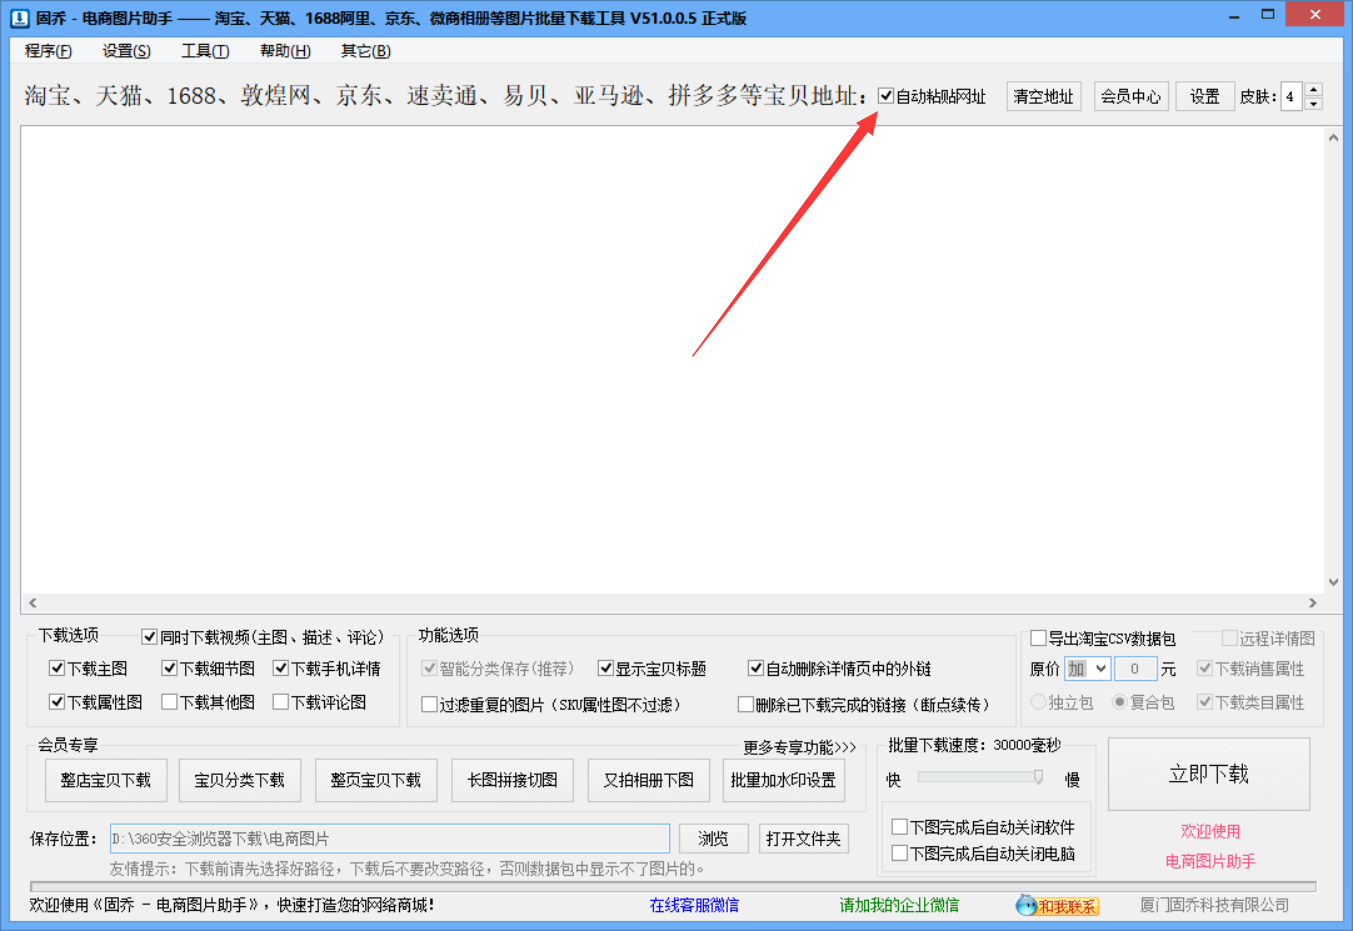Click the 保存位置 path field
Screen dimensions: 1353x931
tap(390, 838)
